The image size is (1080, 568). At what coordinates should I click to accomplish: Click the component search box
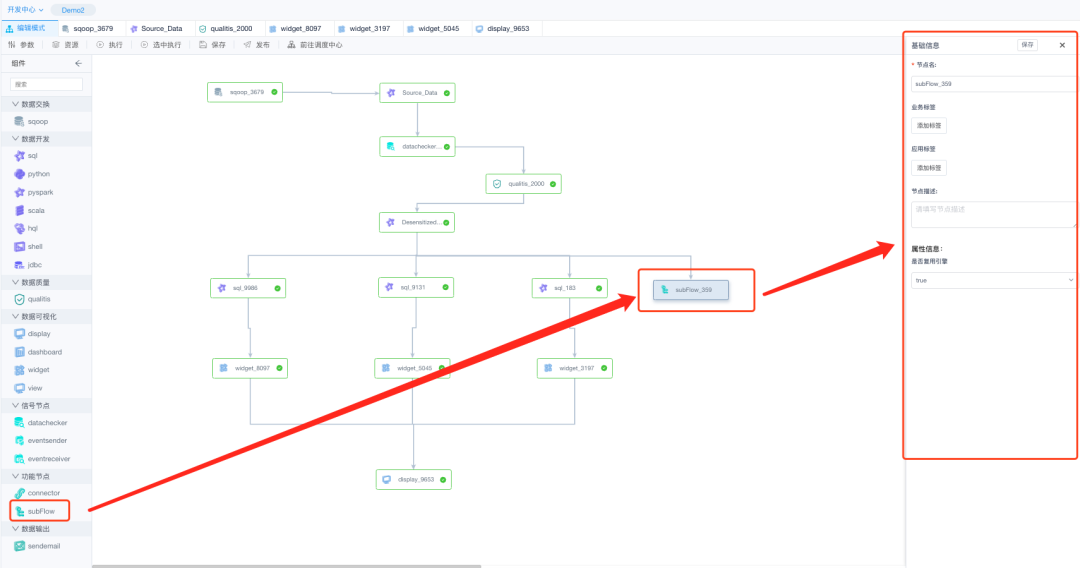coord(46,84)
